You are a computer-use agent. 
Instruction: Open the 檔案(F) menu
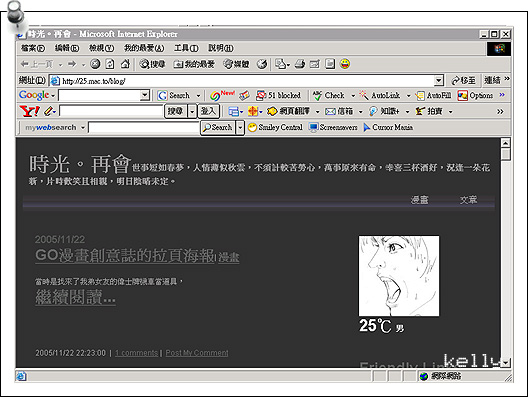(x=33, y=48)
